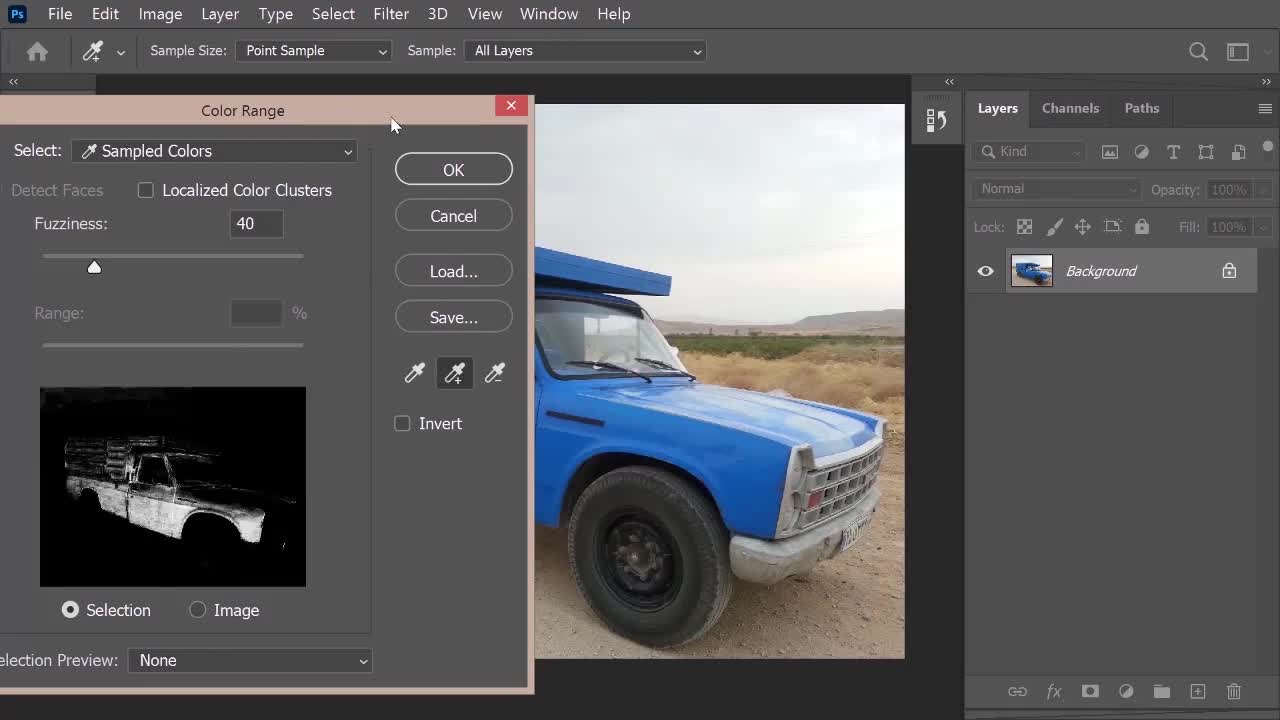Open the Select Sampled Colors dropdown
Viewport: 1280px width, 720px height.
(216, 151)
